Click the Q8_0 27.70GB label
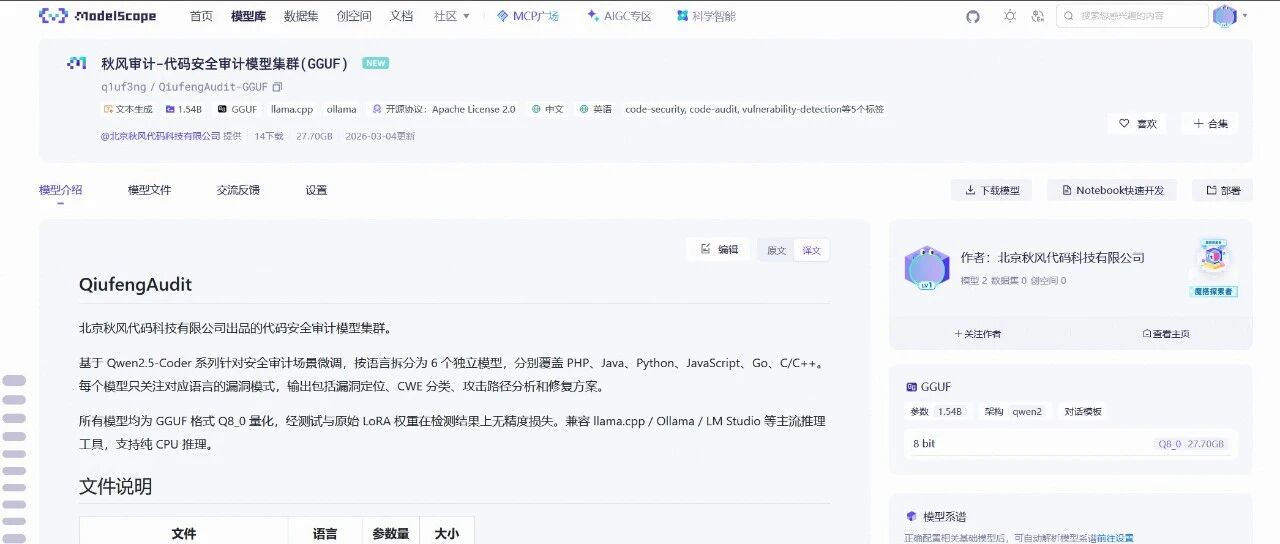 (1191, 444)
